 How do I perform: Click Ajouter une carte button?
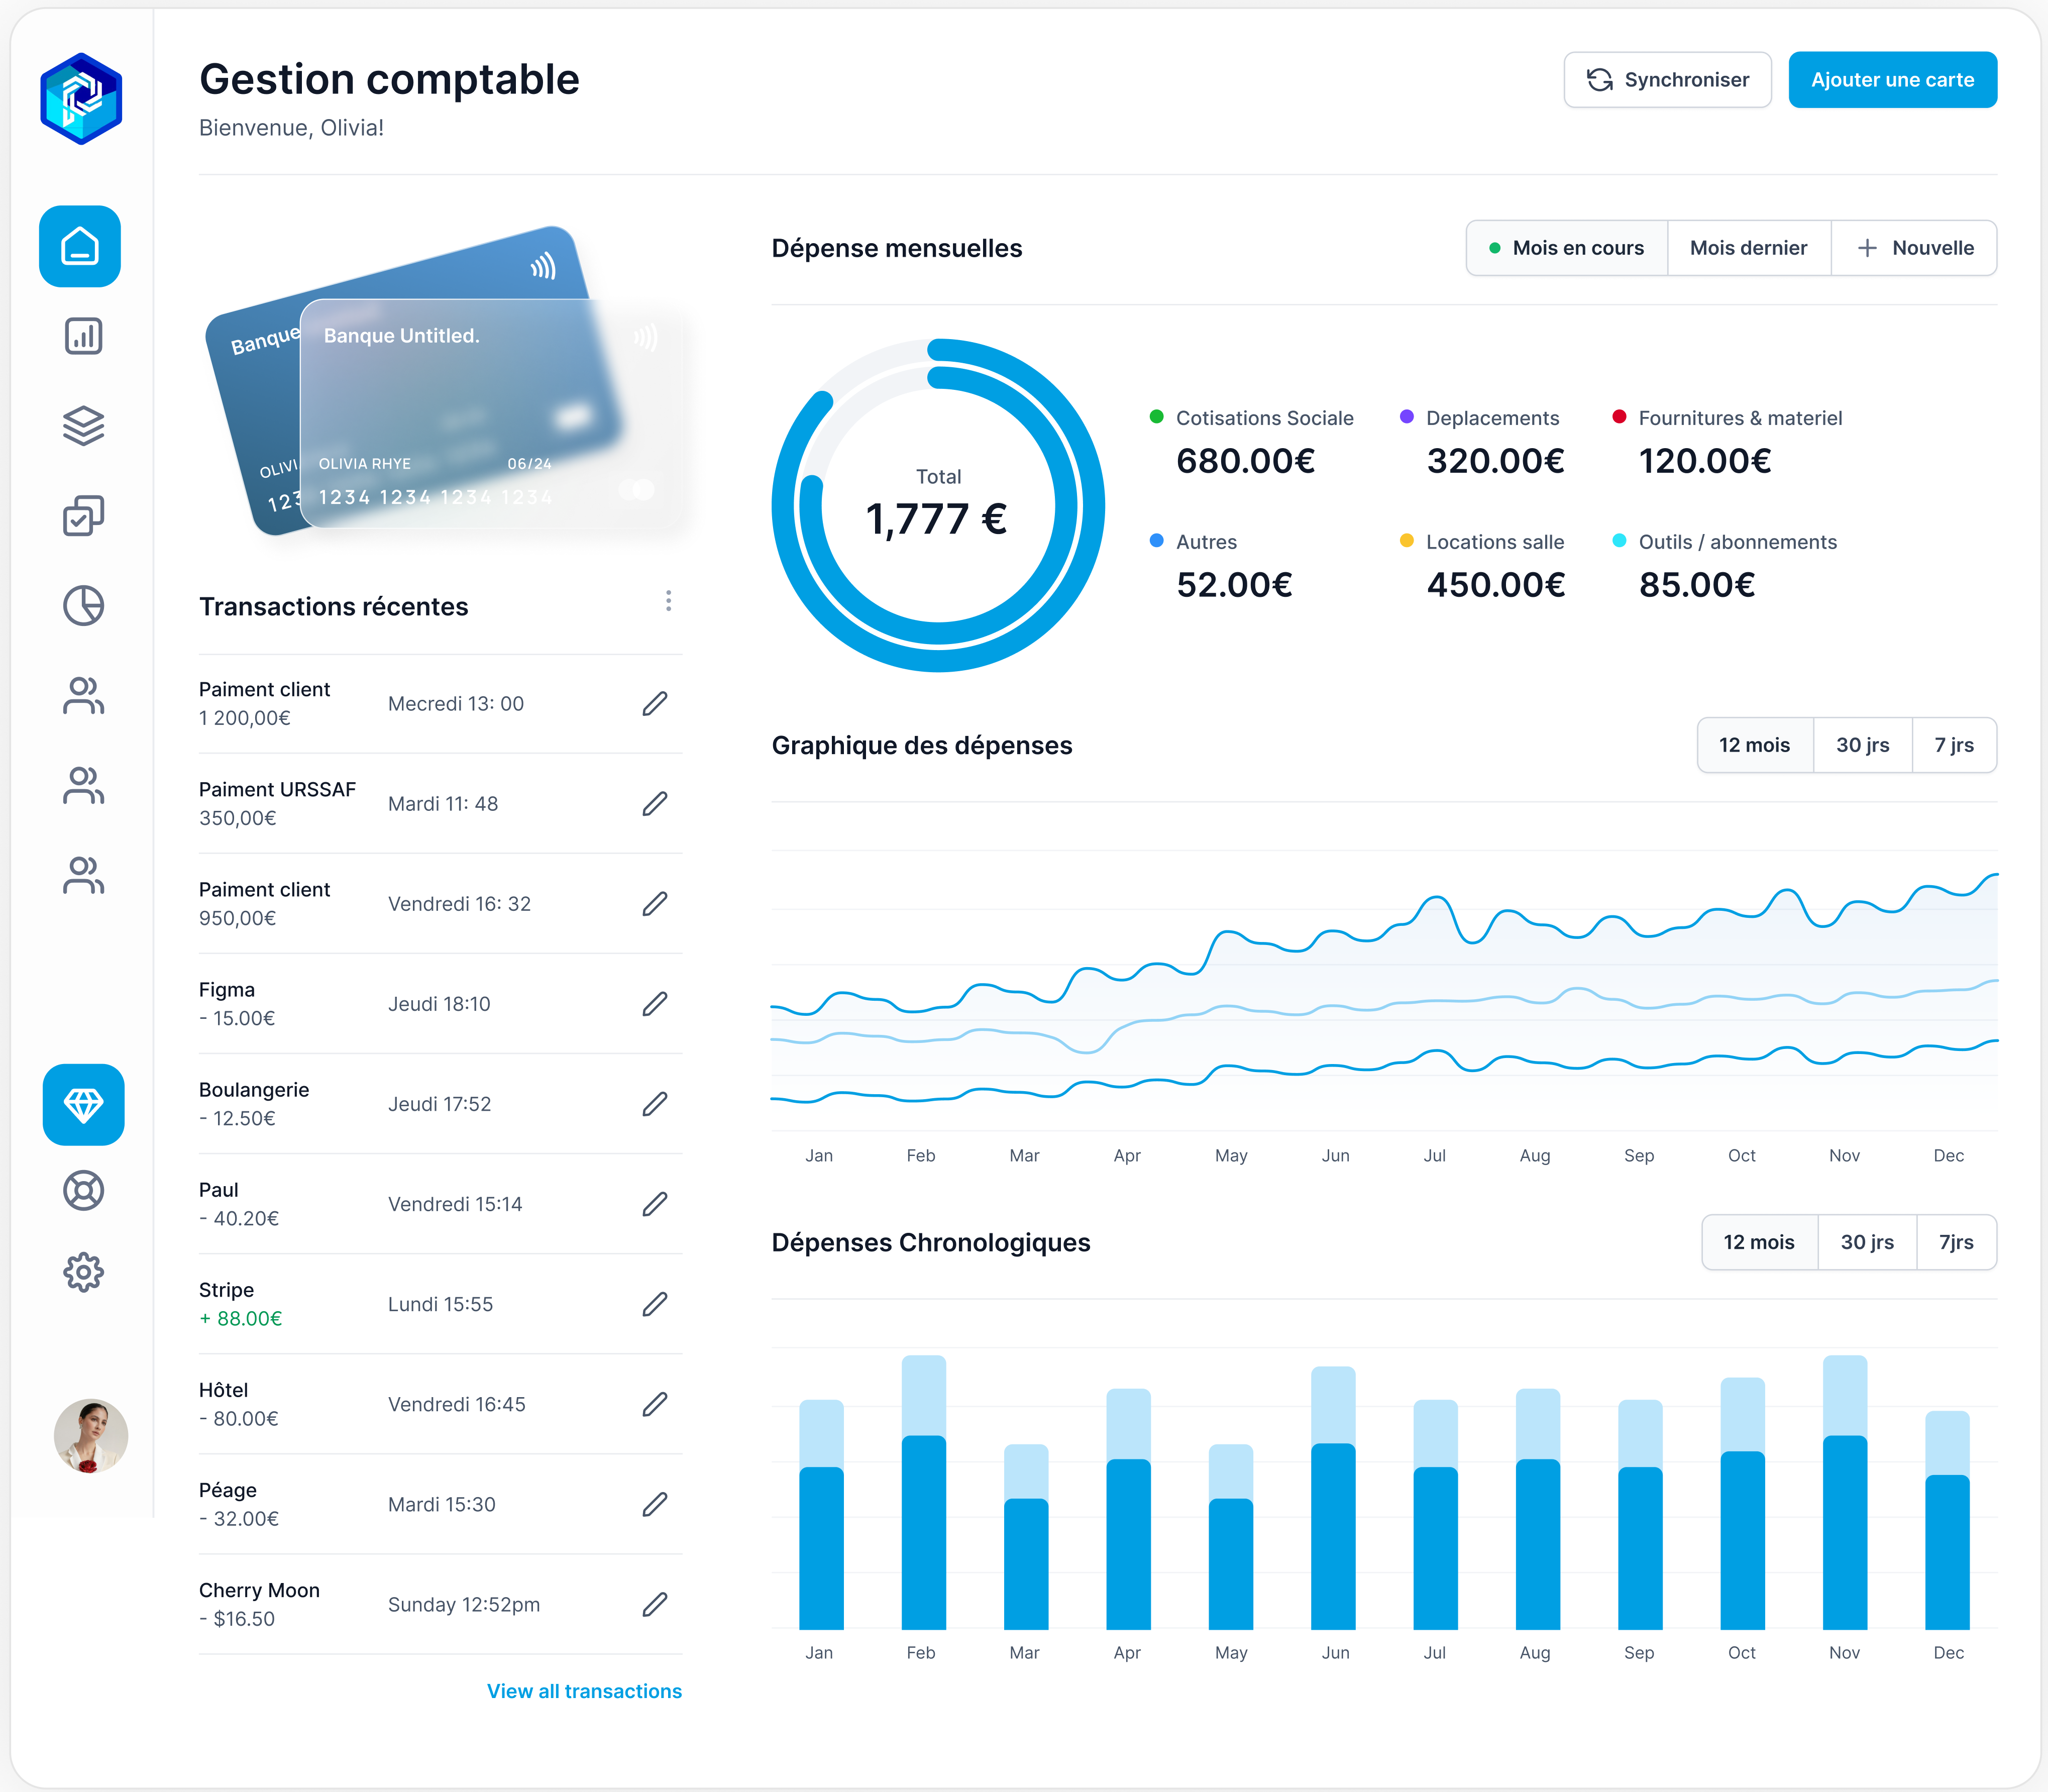[x=1892, y=80]
